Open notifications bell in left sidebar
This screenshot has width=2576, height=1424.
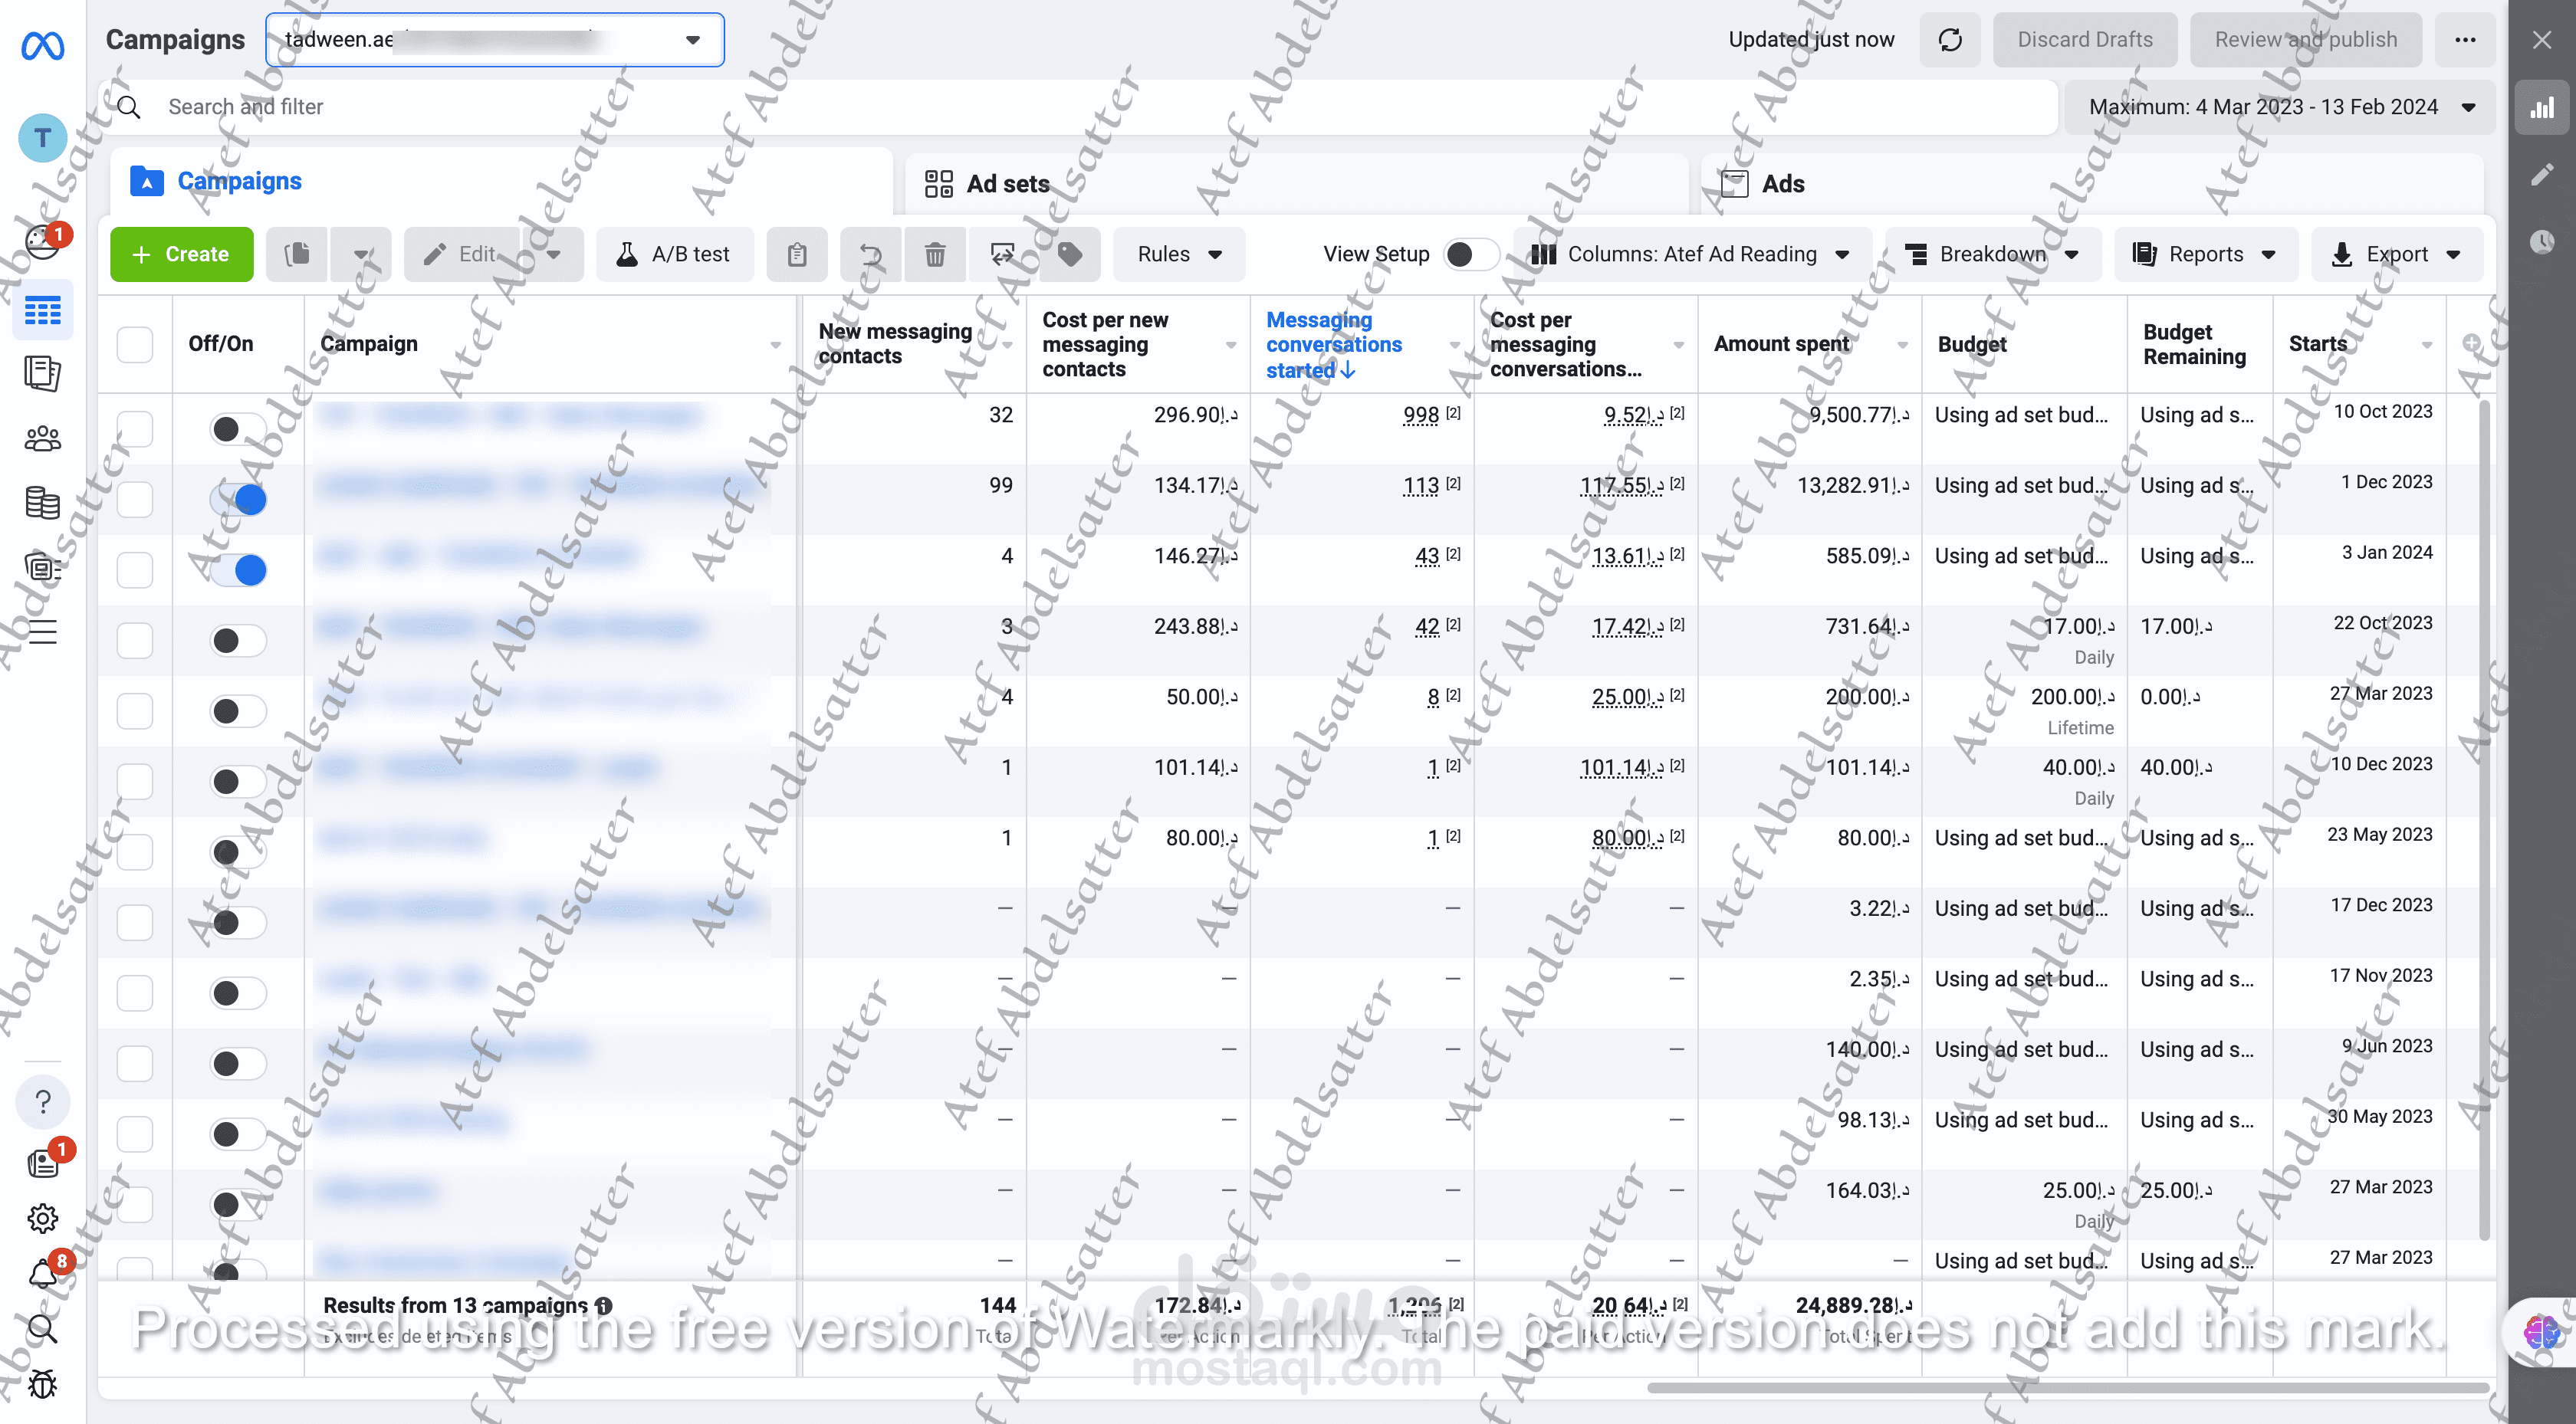pos(42,1274)
